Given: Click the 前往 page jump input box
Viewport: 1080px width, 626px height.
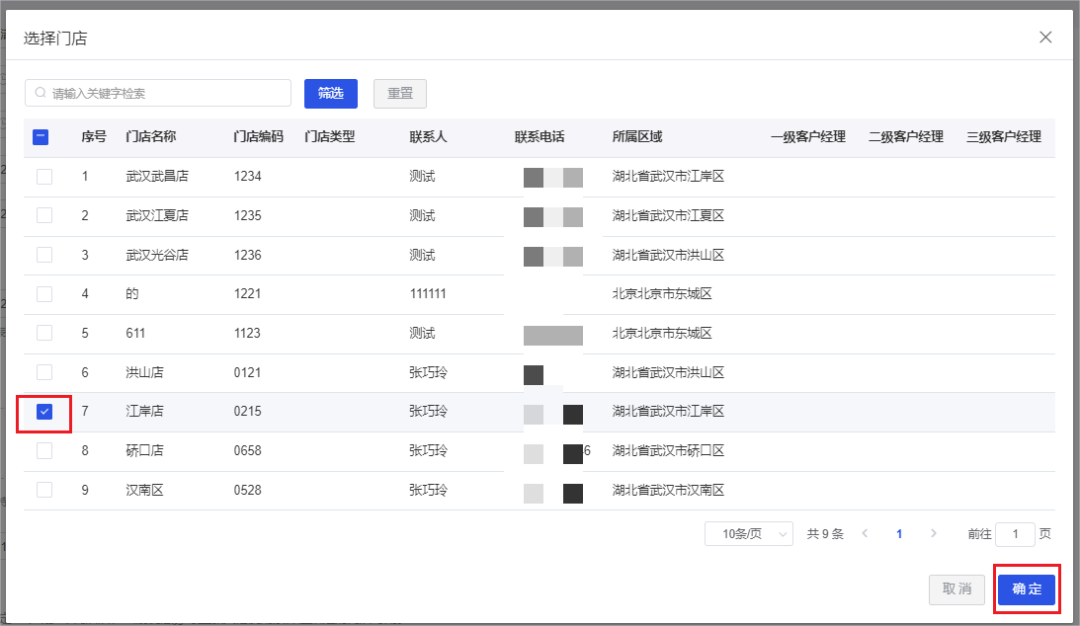Looking at the screenshot, I should coord(1015,534).
